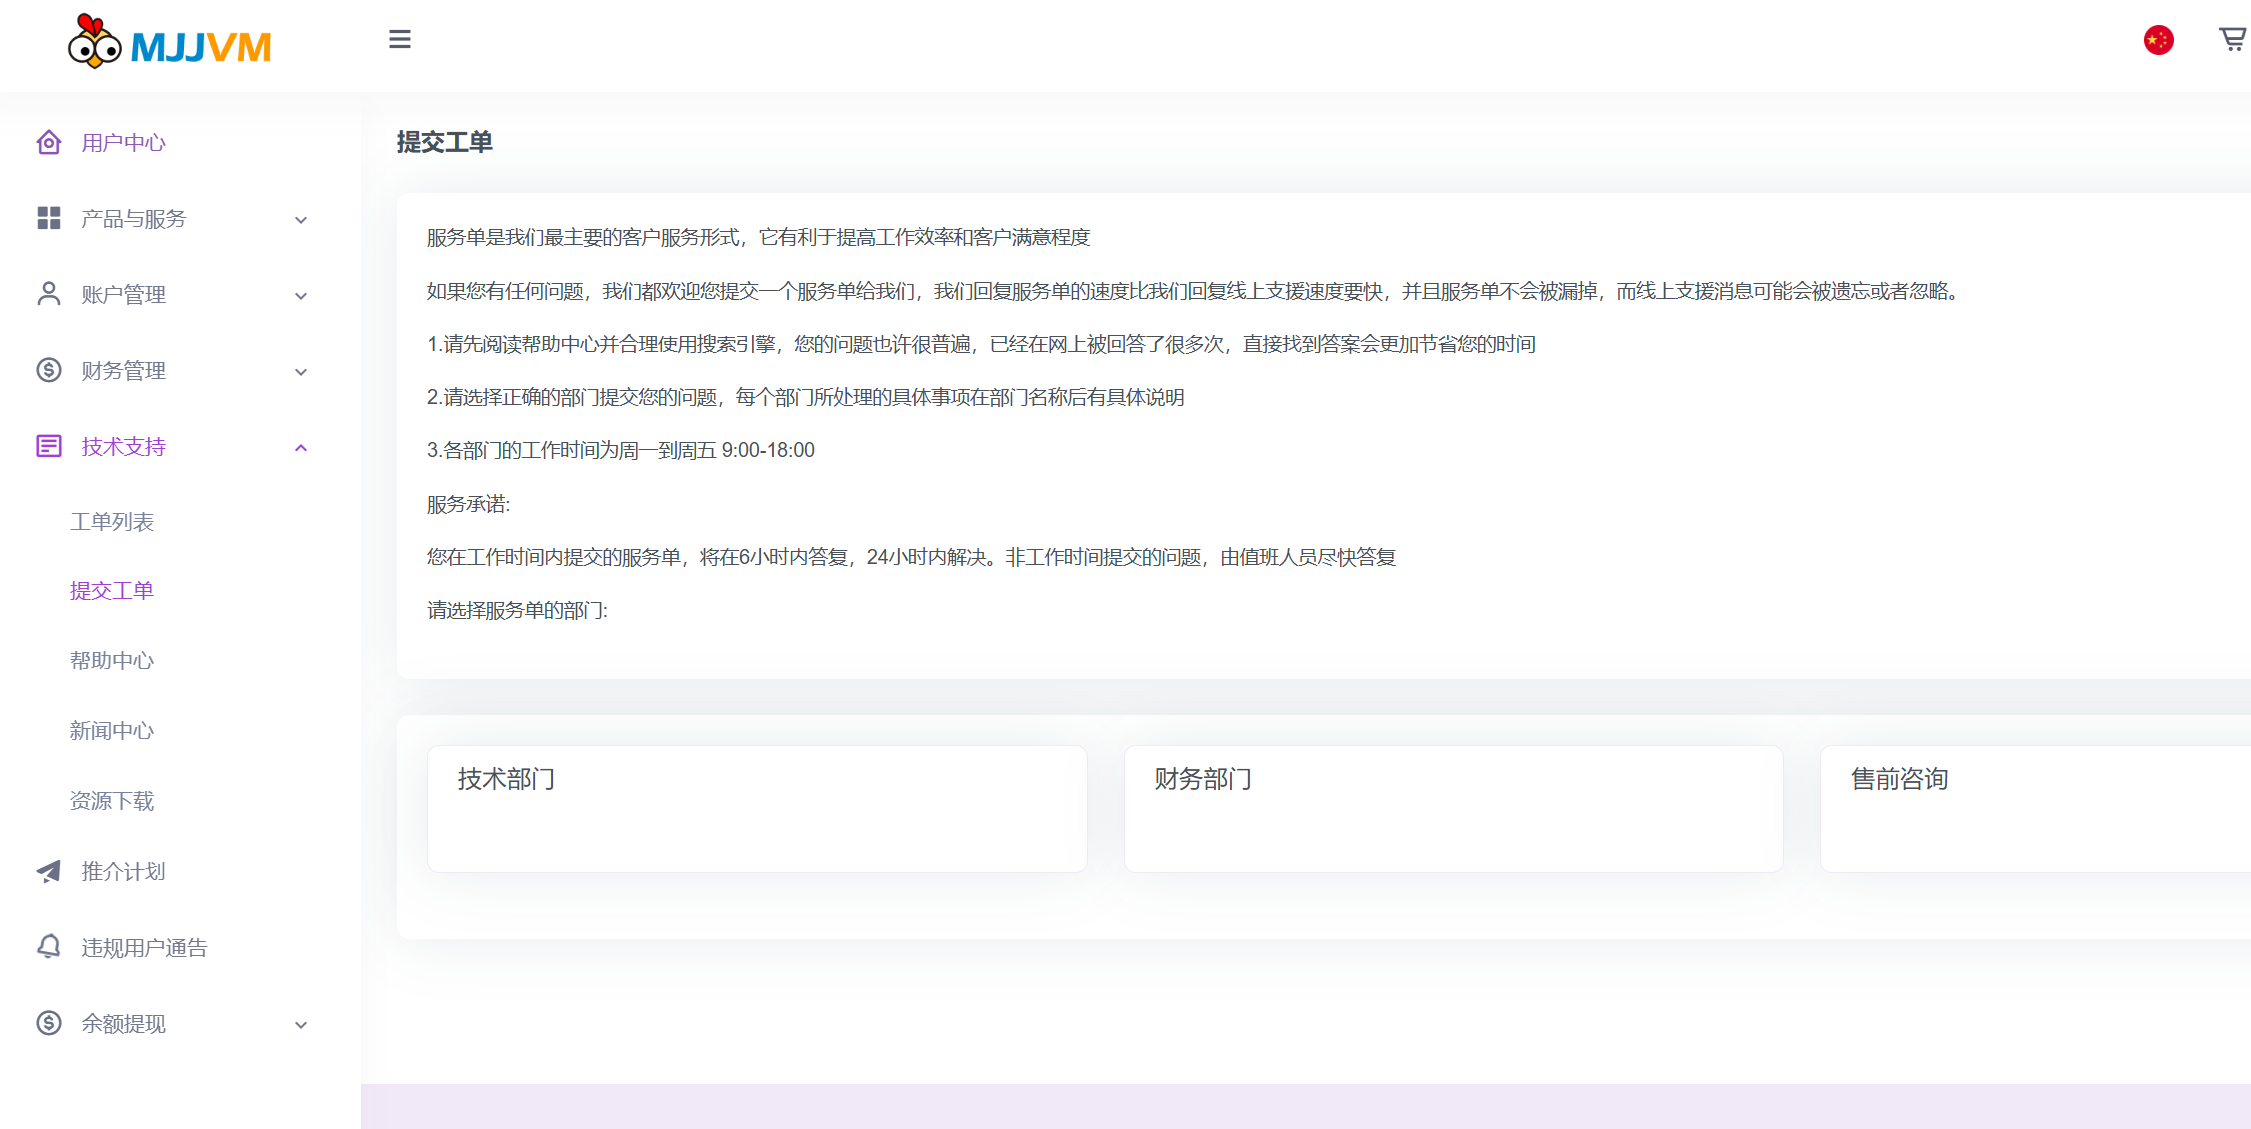Image resolution: width=2251 pixels, height=1129 pixels.
Task: Collapse the 技术支持 chevron
Action: pos(301,448)
